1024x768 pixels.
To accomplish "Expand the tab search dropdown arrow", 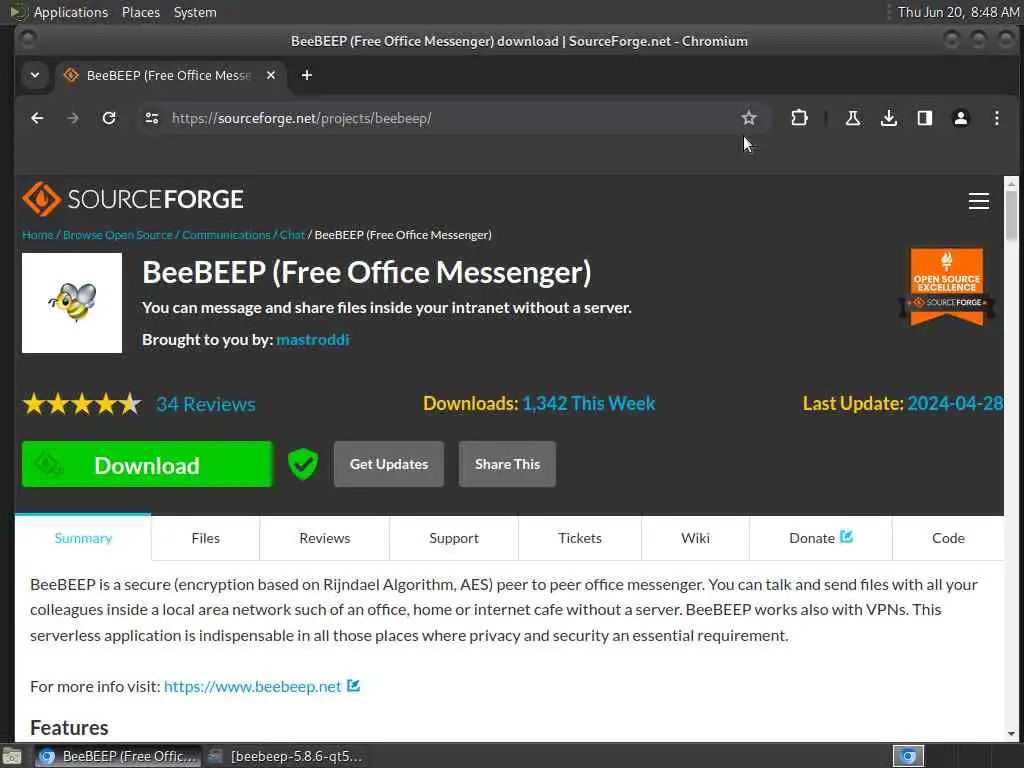I will coord(35,75).
